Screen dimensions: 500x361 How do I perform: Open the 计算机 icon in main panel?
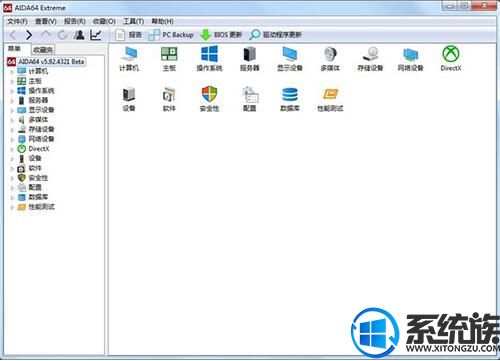click(x=129, y=59)
